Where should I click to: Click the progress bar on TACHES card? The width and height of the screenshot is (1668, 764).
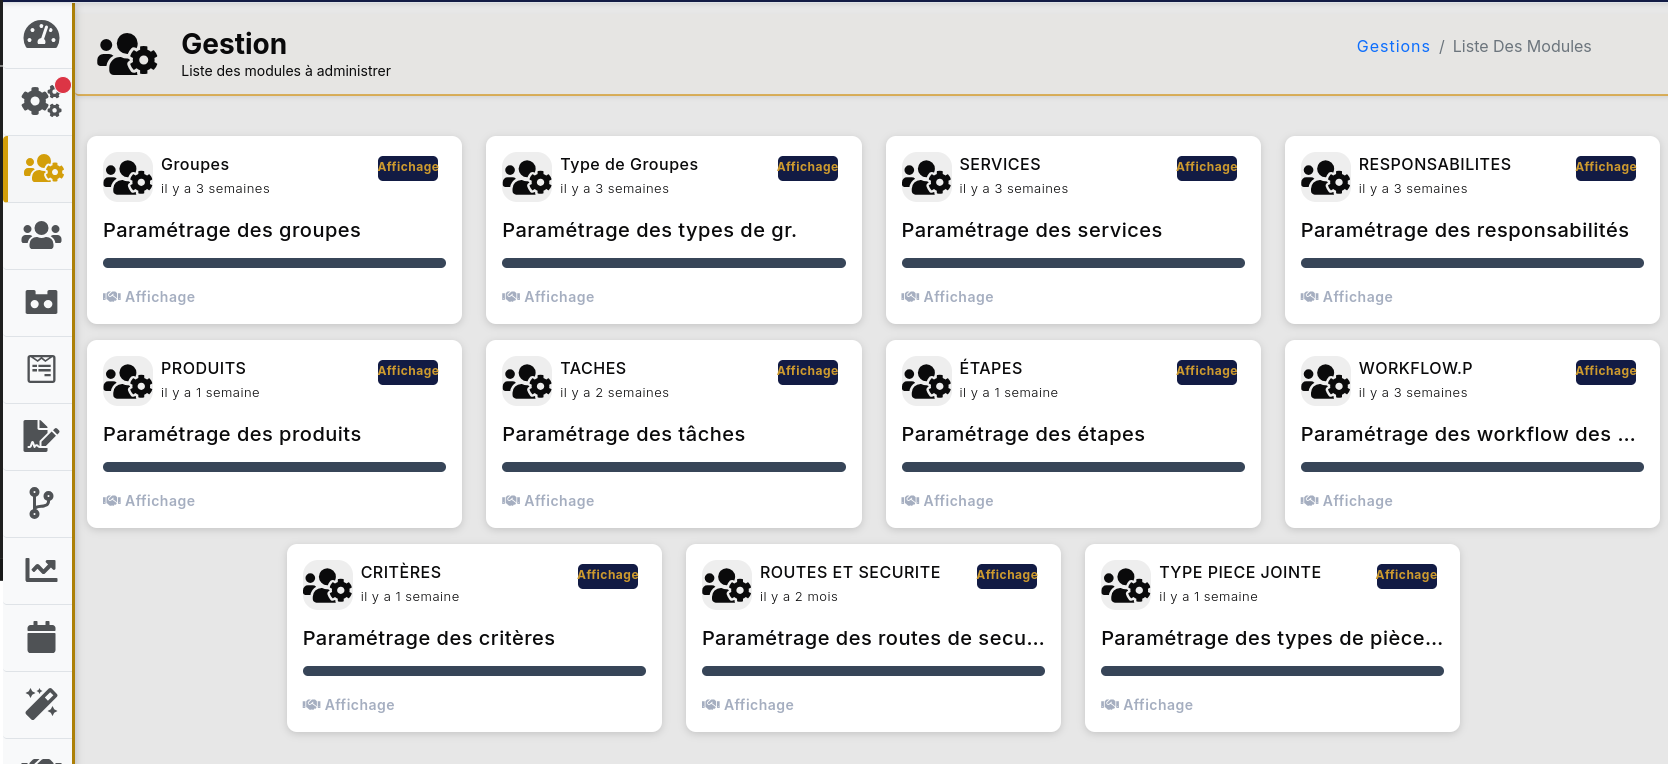(674, 467)
